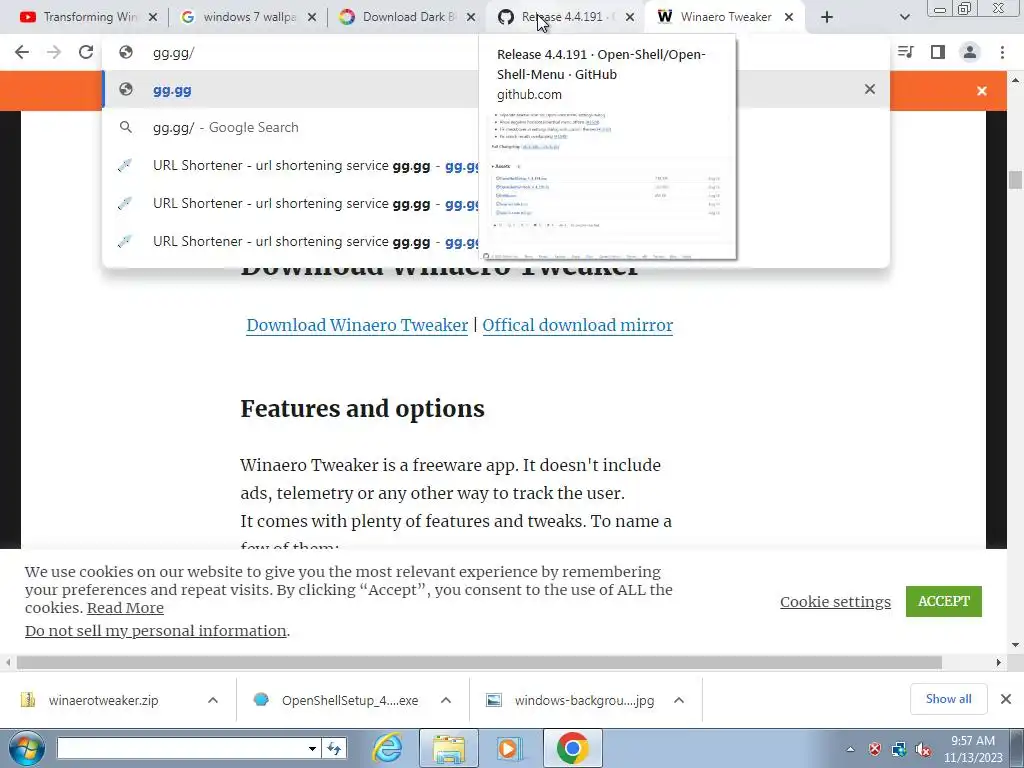Close the Winaero Tweaker tab
Screen dimensions: 1024x768
(x=789, y=17)
